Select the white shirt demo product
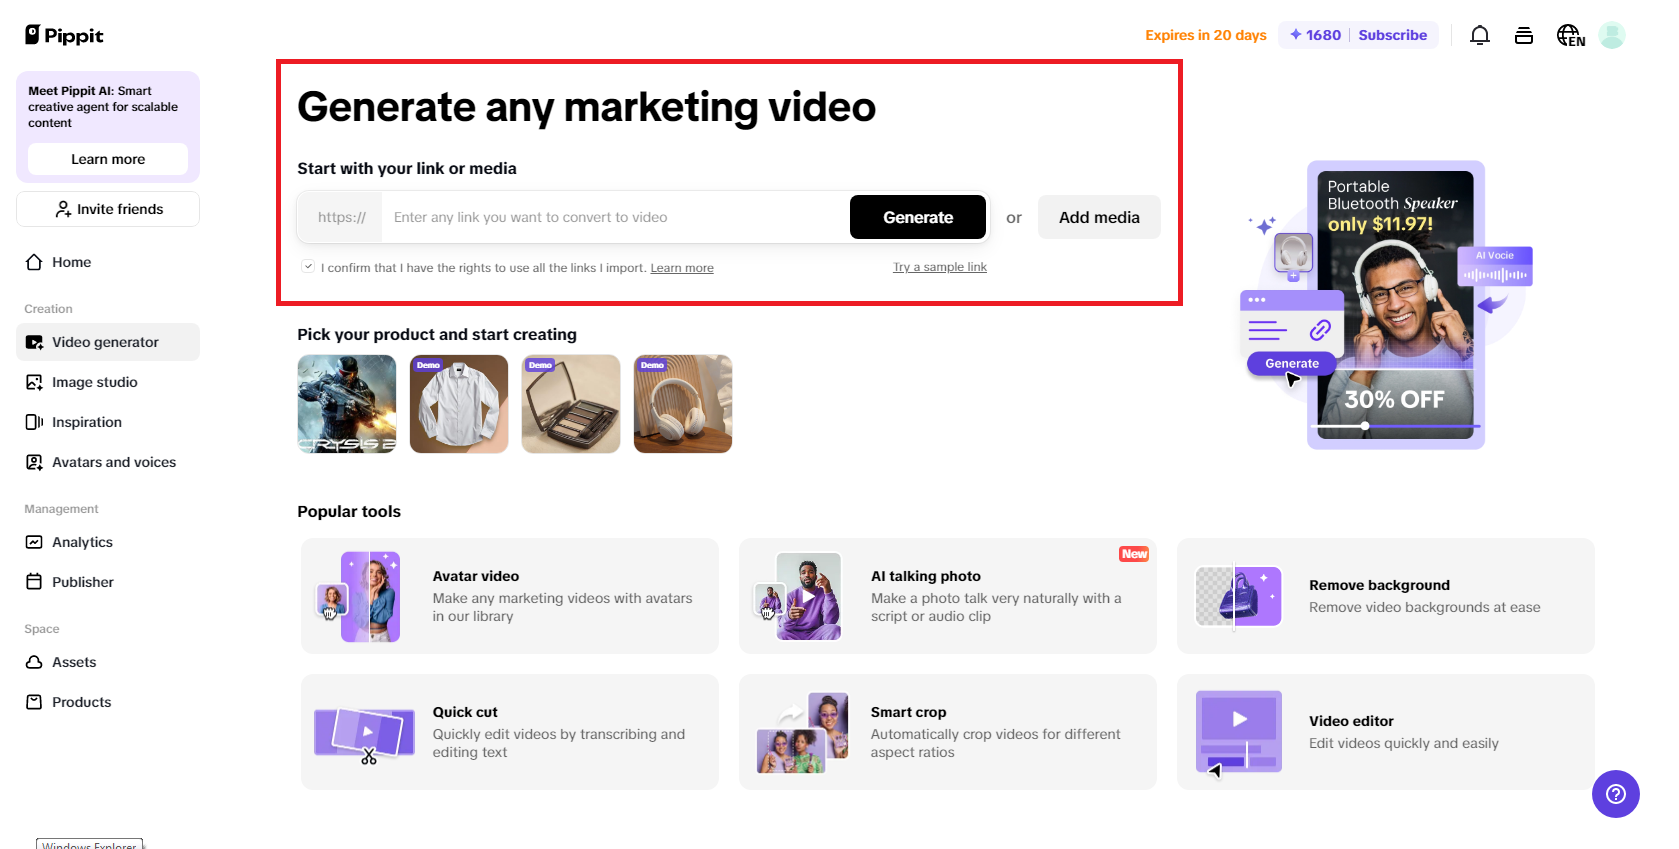The height and width of the screenshot is (849, 1679). pyautogui.click(x=459, y=404)
